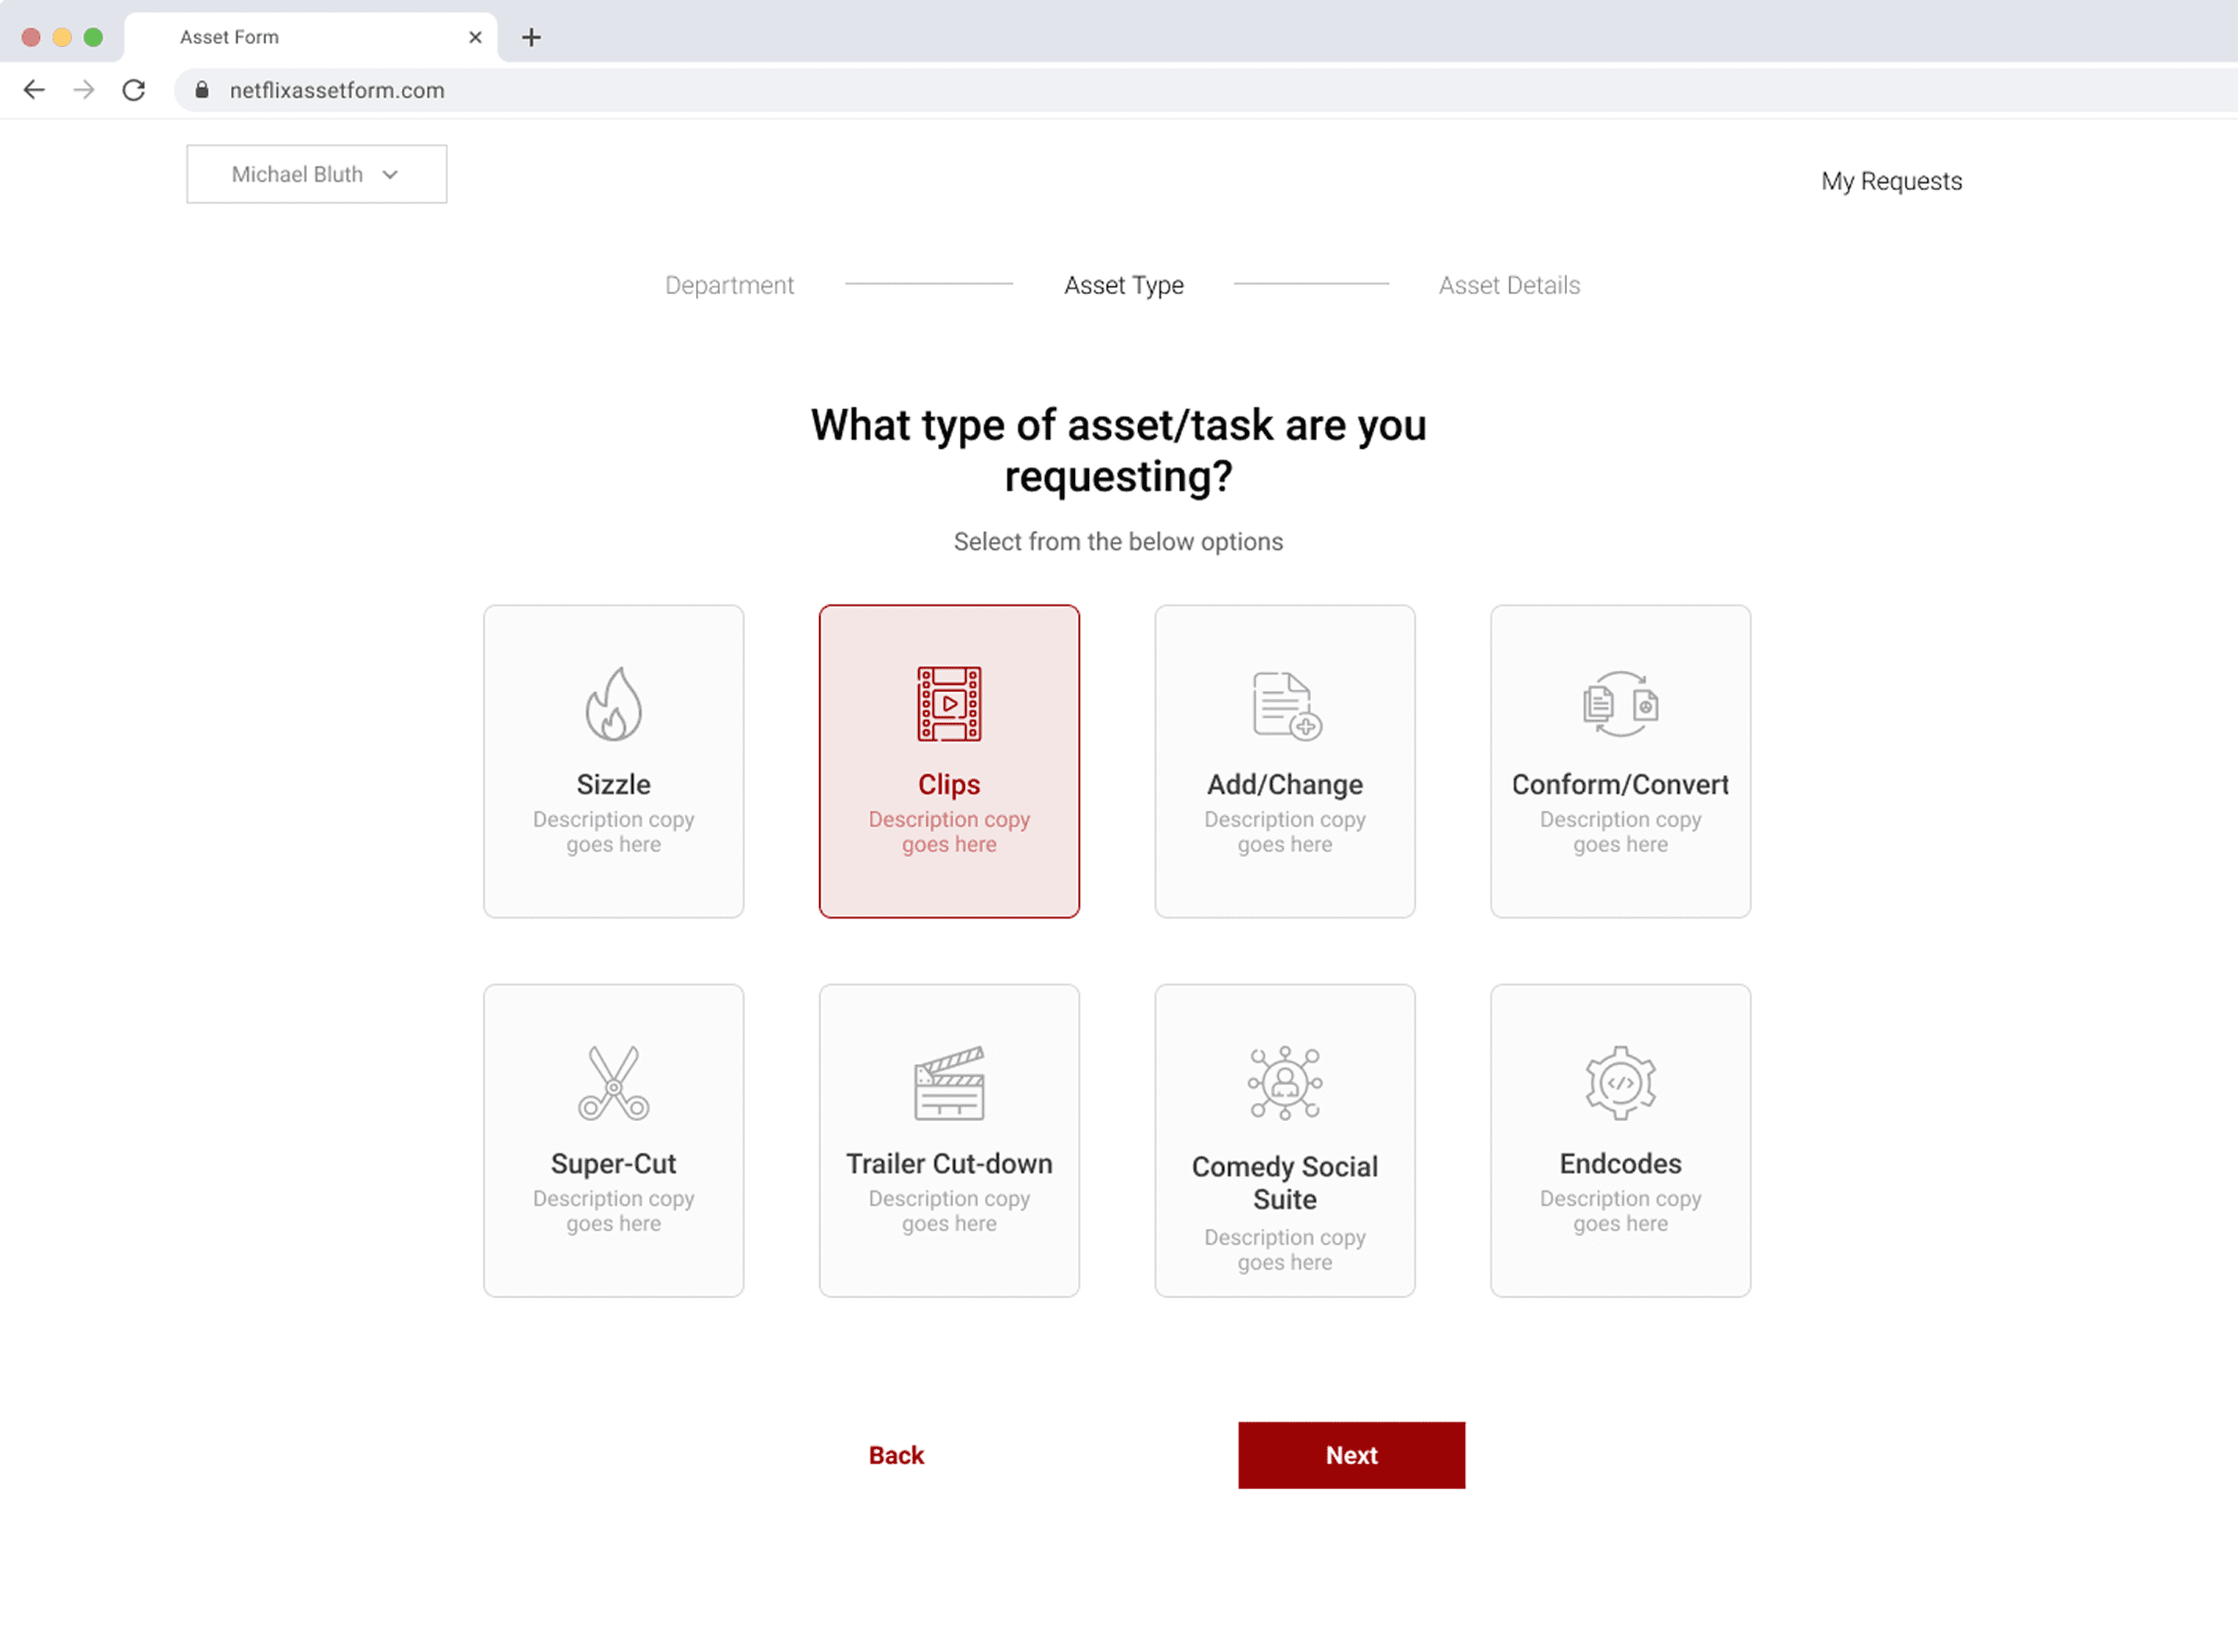Click the Back link

pos(896,1455)
